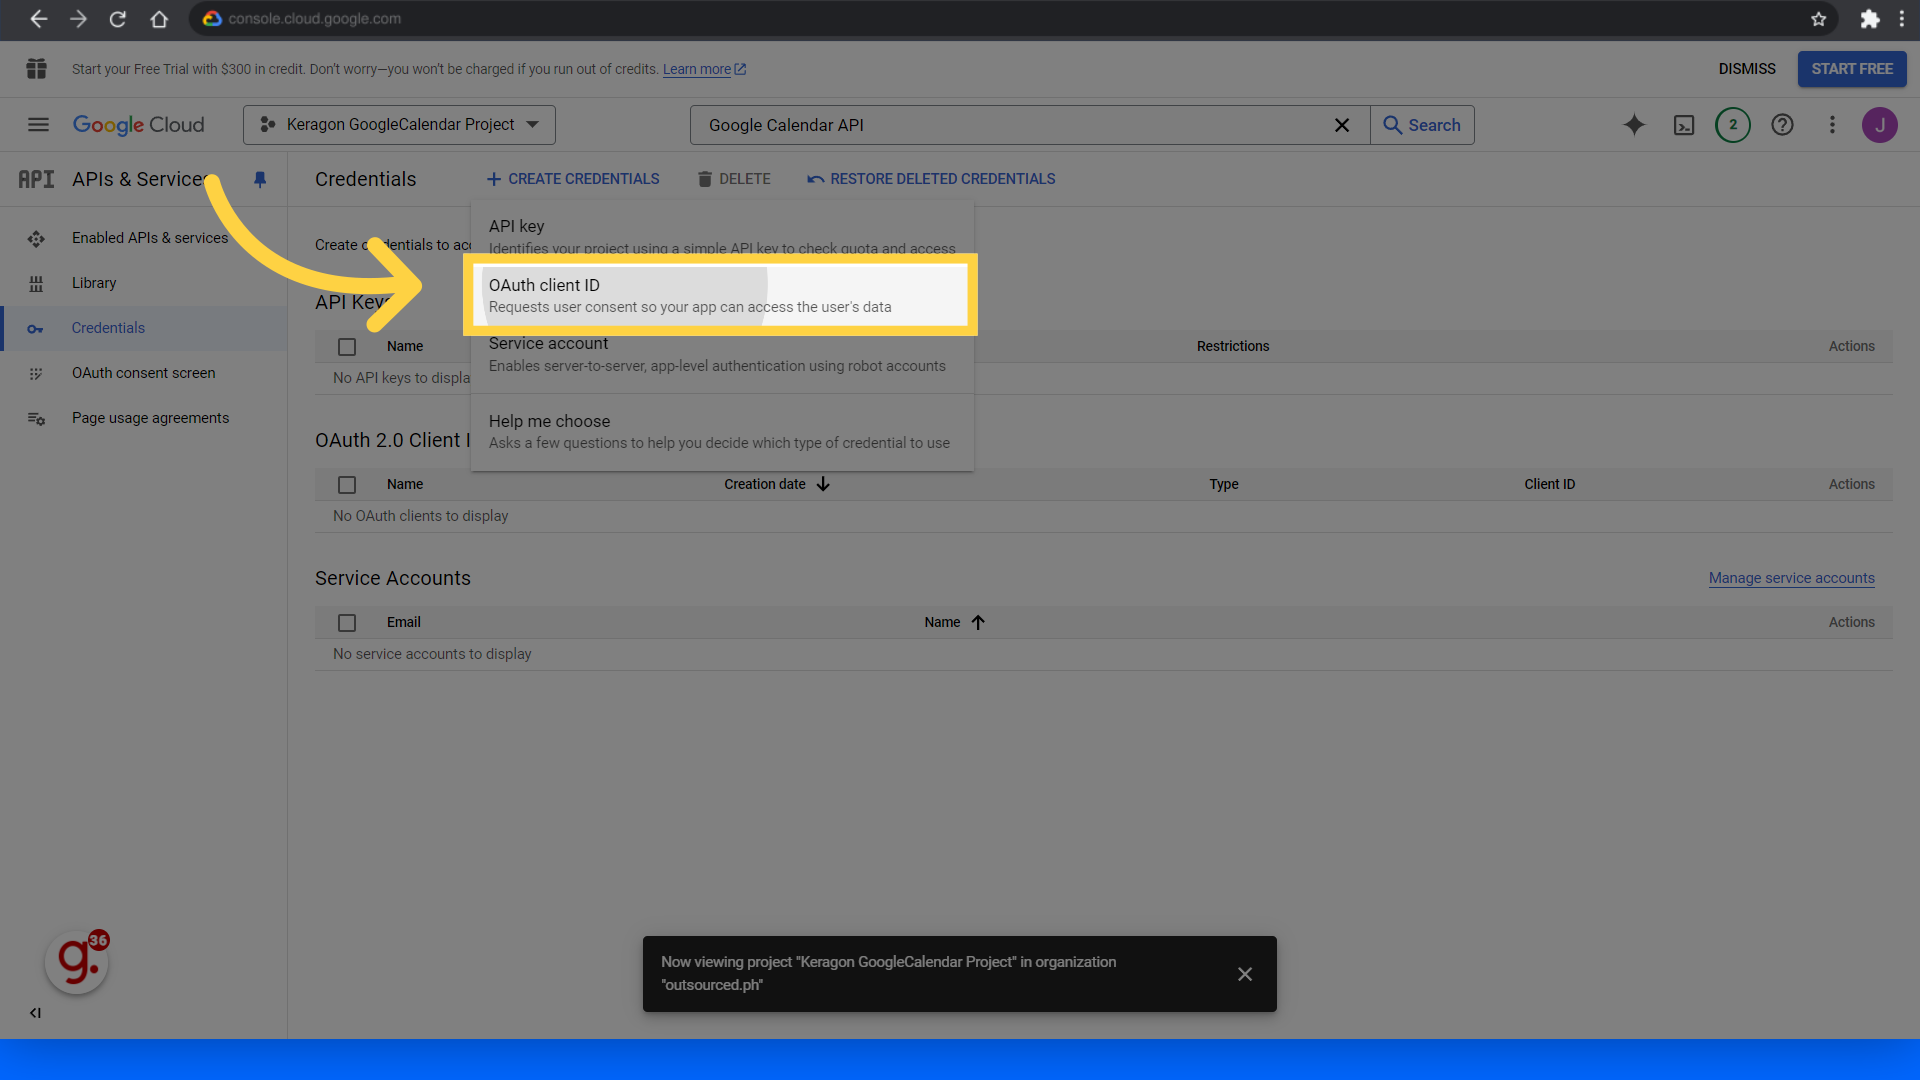Select the header checkbox in API Keys table
The image size is (1920, 1080).
tap(347, 346)
